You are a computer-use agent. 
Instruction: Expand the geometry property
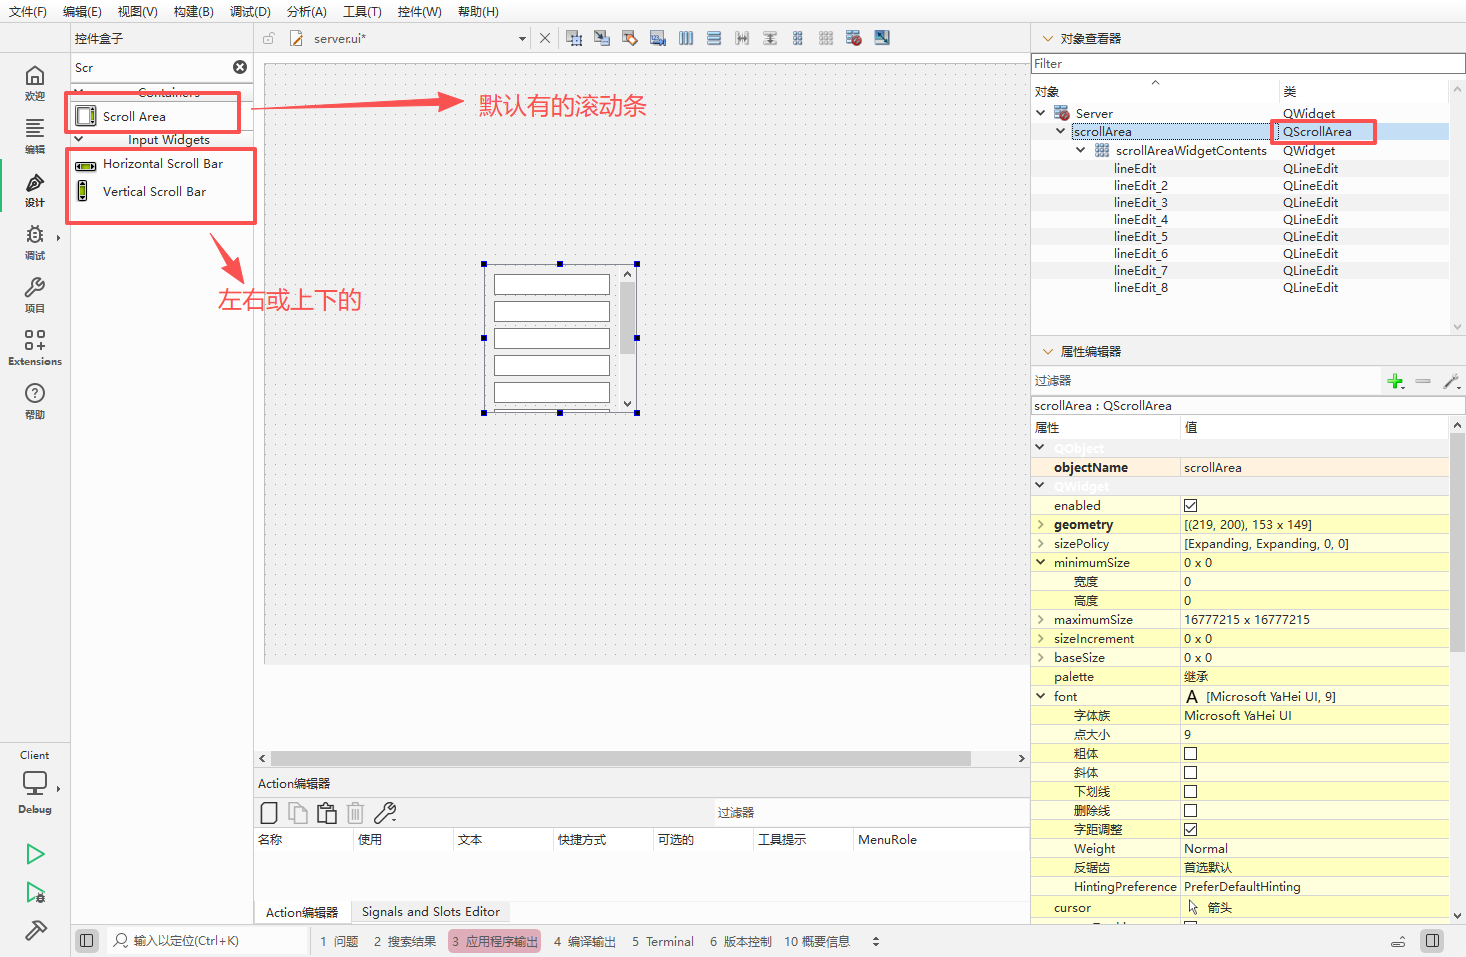pos(1041,524)
